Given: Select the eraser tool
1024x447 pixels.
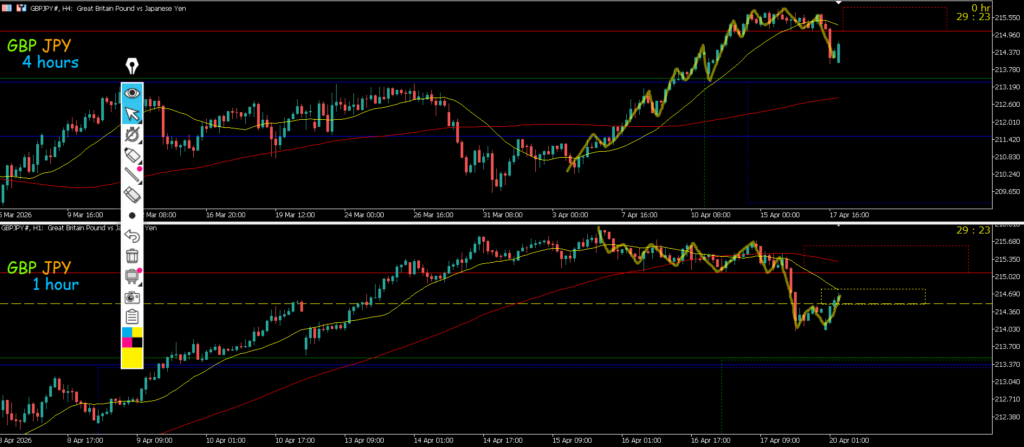Looking at the screenshot, I should 132,194.
